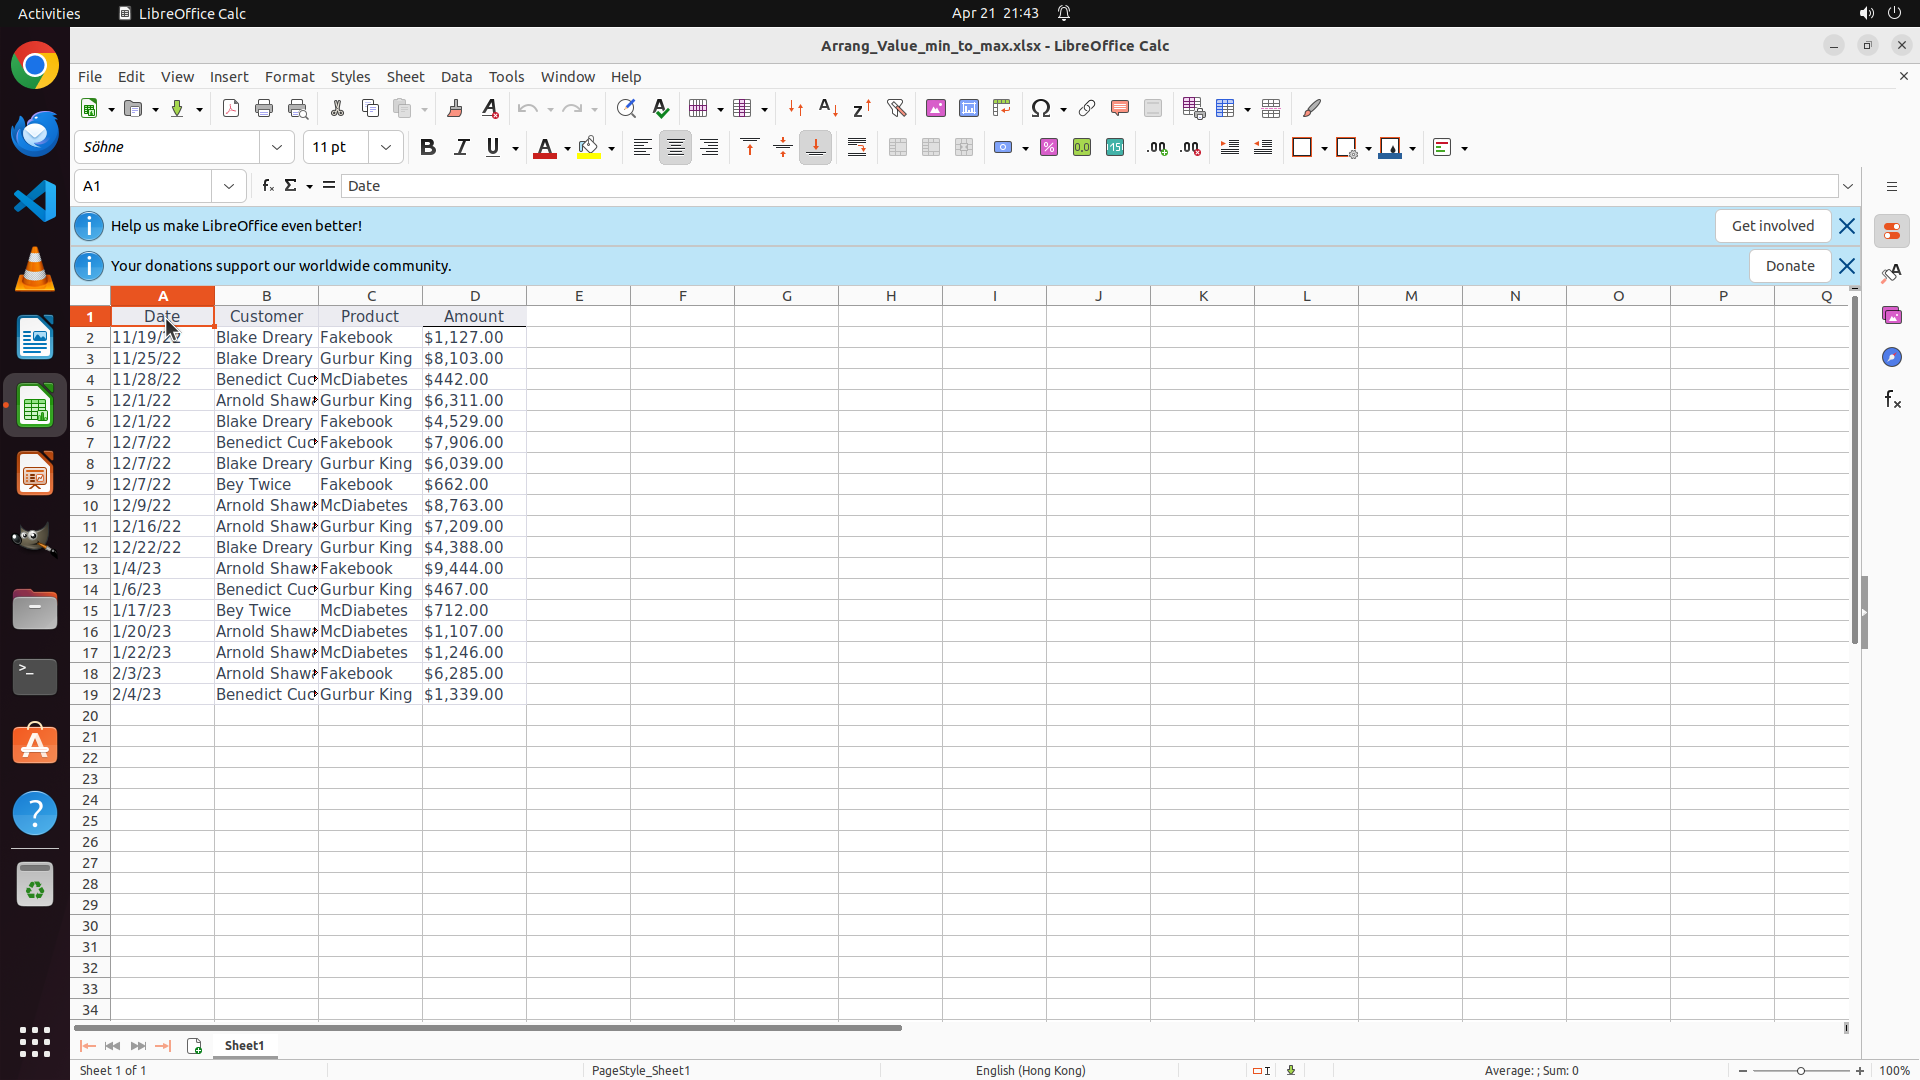Screen dimensions: 1920x1080
Task: Open the Data menu
Action: pos(456,77)
